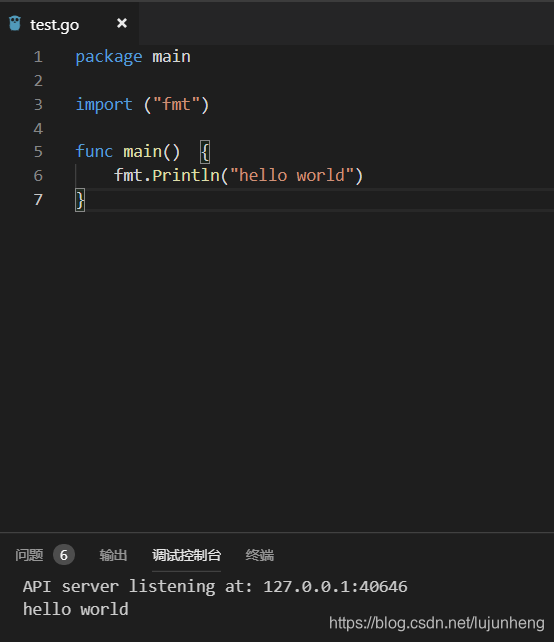Click the opening brace on line 5

coord(205,152)
